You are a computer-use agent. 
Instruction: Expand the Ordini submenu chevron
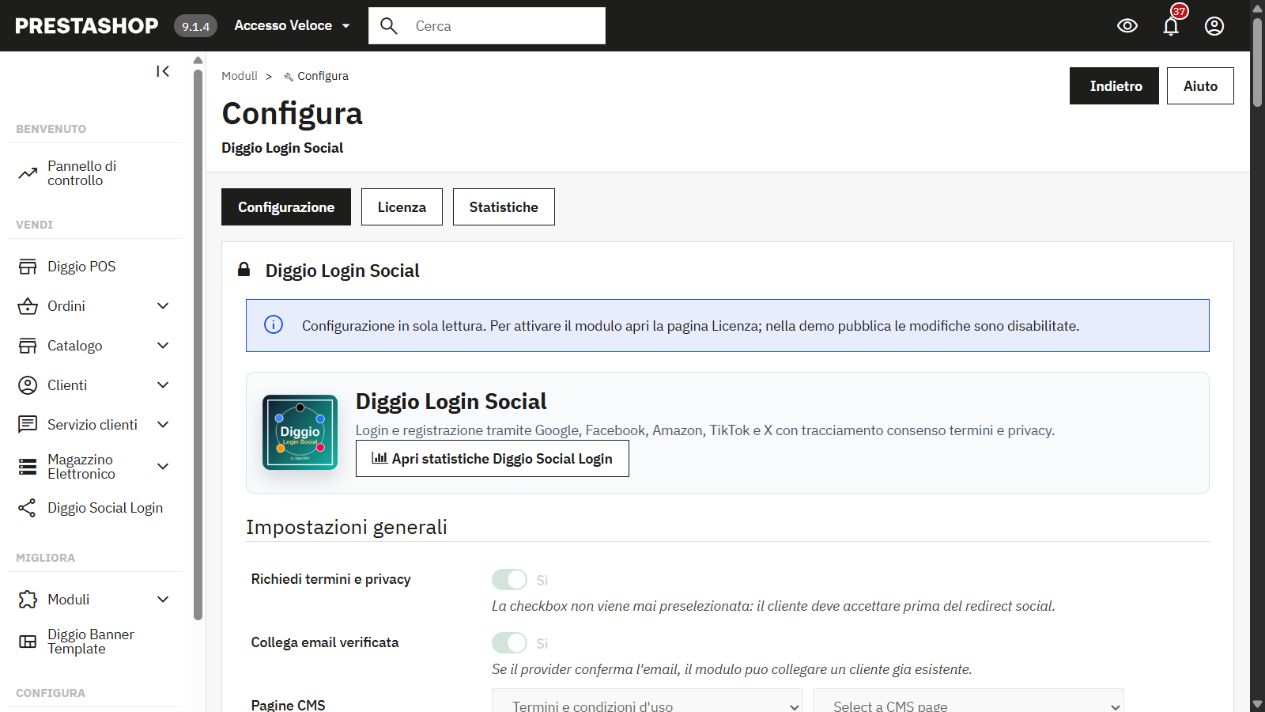(163, 306)
